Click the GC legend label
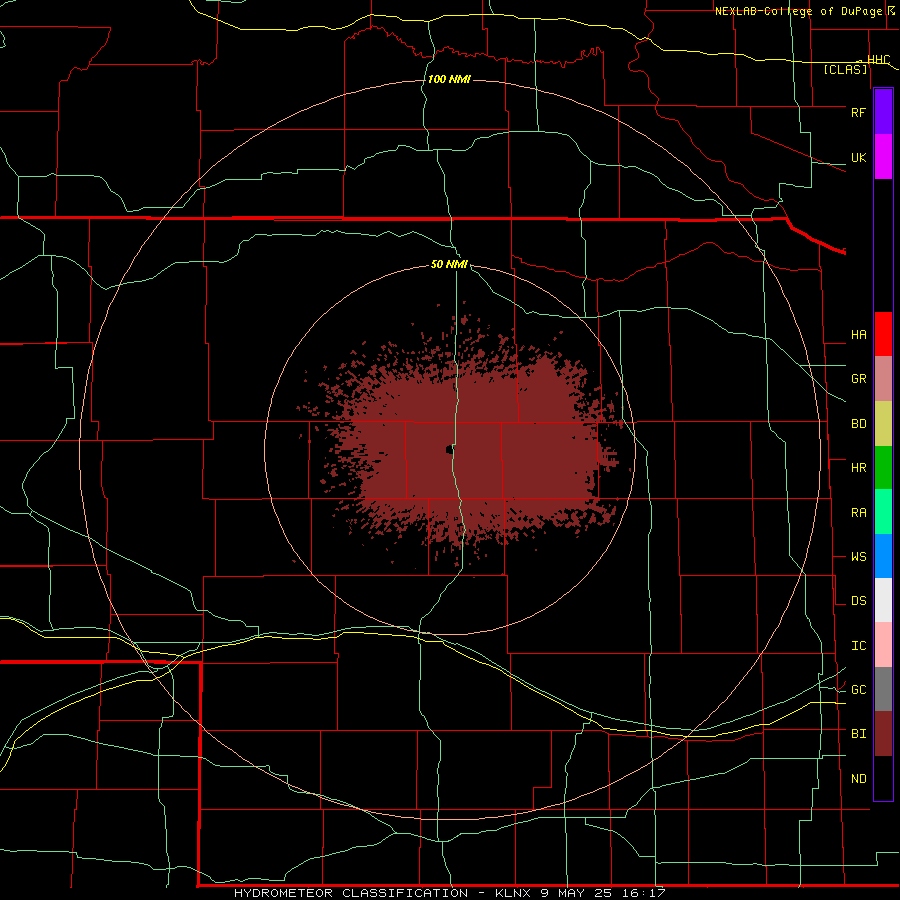The width and height of the screenshot is (900, 900). click(858, 690)
